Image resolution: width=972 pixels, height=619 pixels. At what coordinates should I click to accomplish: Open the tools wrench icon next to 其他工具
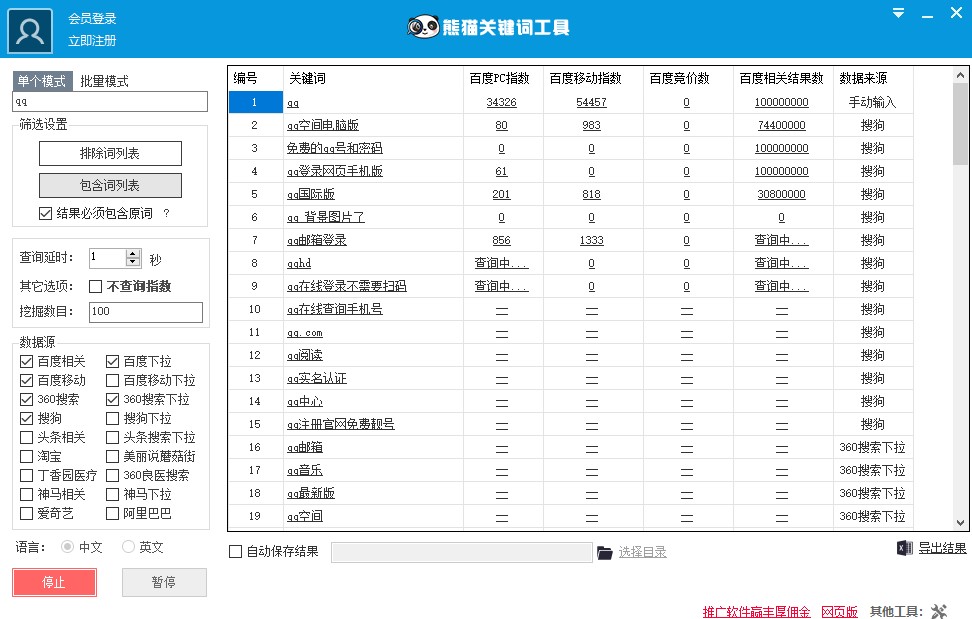pos(939,612)
